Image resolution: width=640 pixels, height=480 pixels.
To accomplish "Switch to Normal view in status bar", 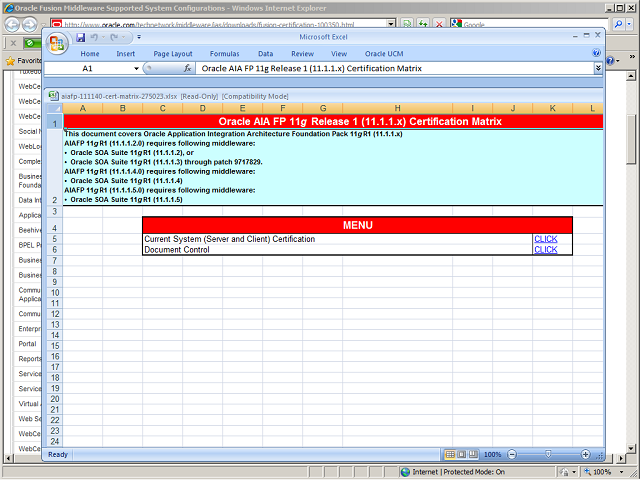I will click(x=450, y=454).
